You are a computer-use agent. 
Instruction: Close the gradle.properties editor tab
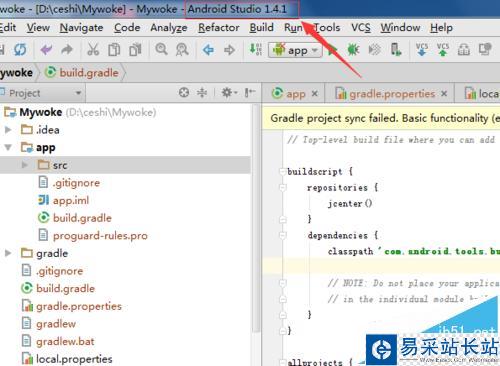[444, 94]
